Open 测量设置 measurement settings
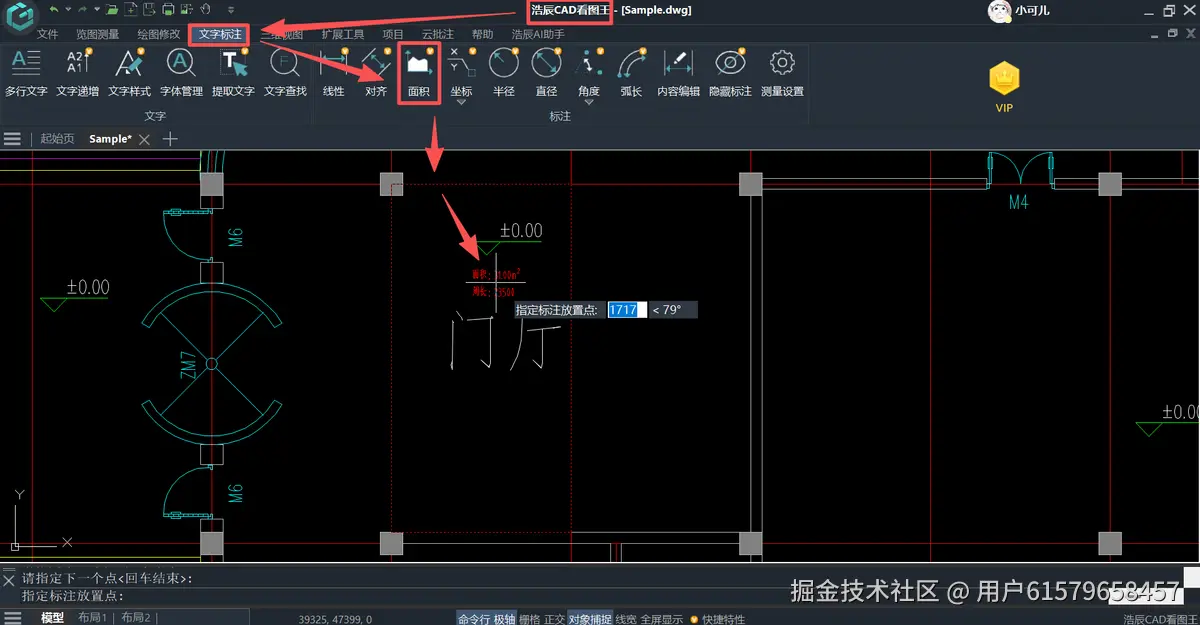 pyautogui.click(x=782, y=72)
